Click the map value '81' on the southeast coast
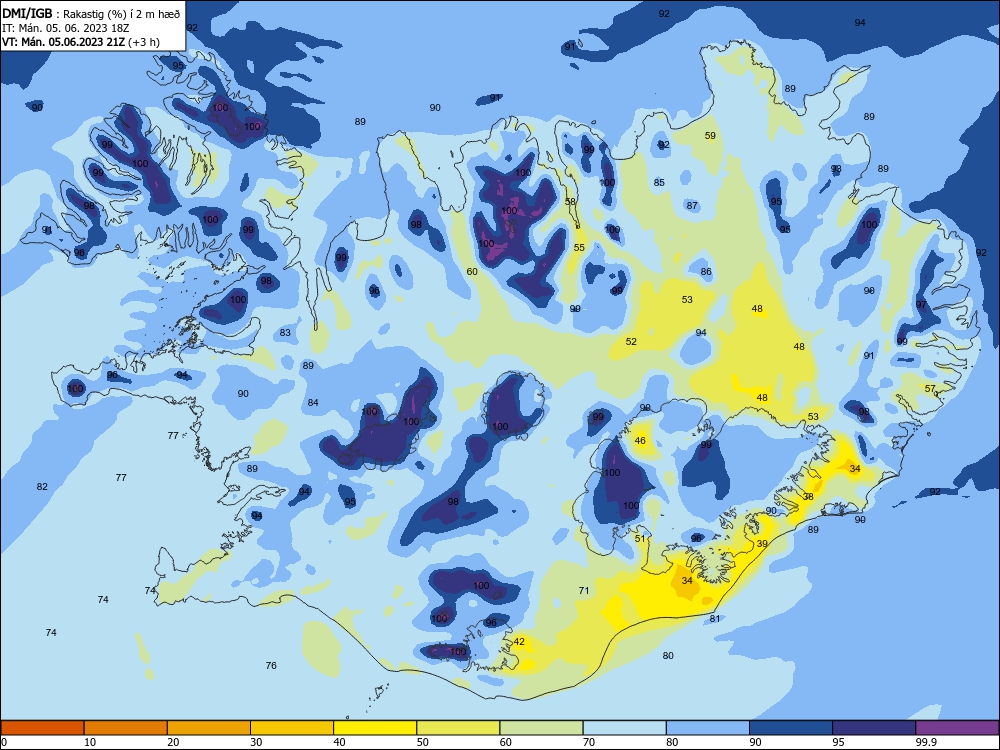 715,618
